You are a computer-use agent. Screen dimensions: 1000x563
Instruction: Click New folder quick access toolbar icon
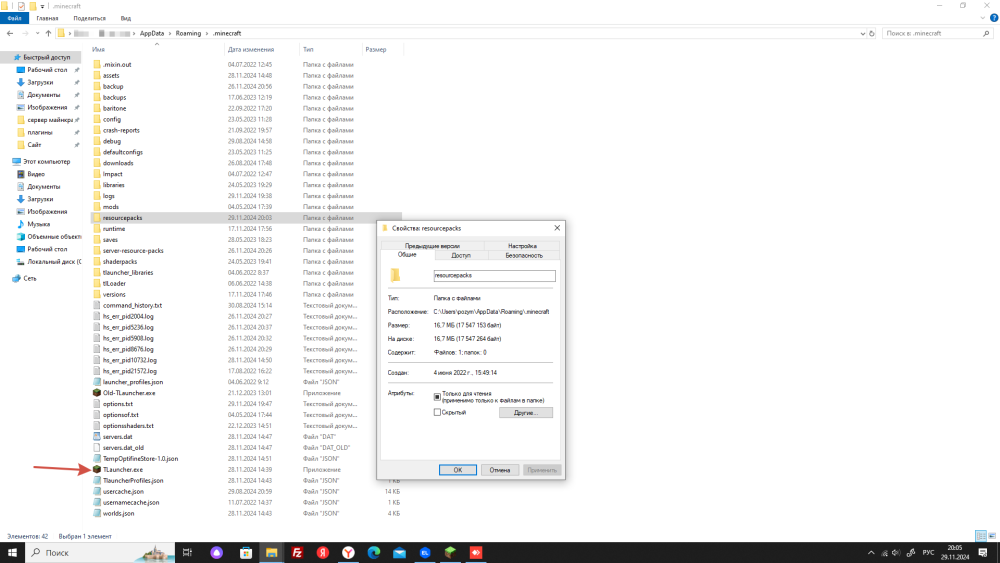(33, 6)
